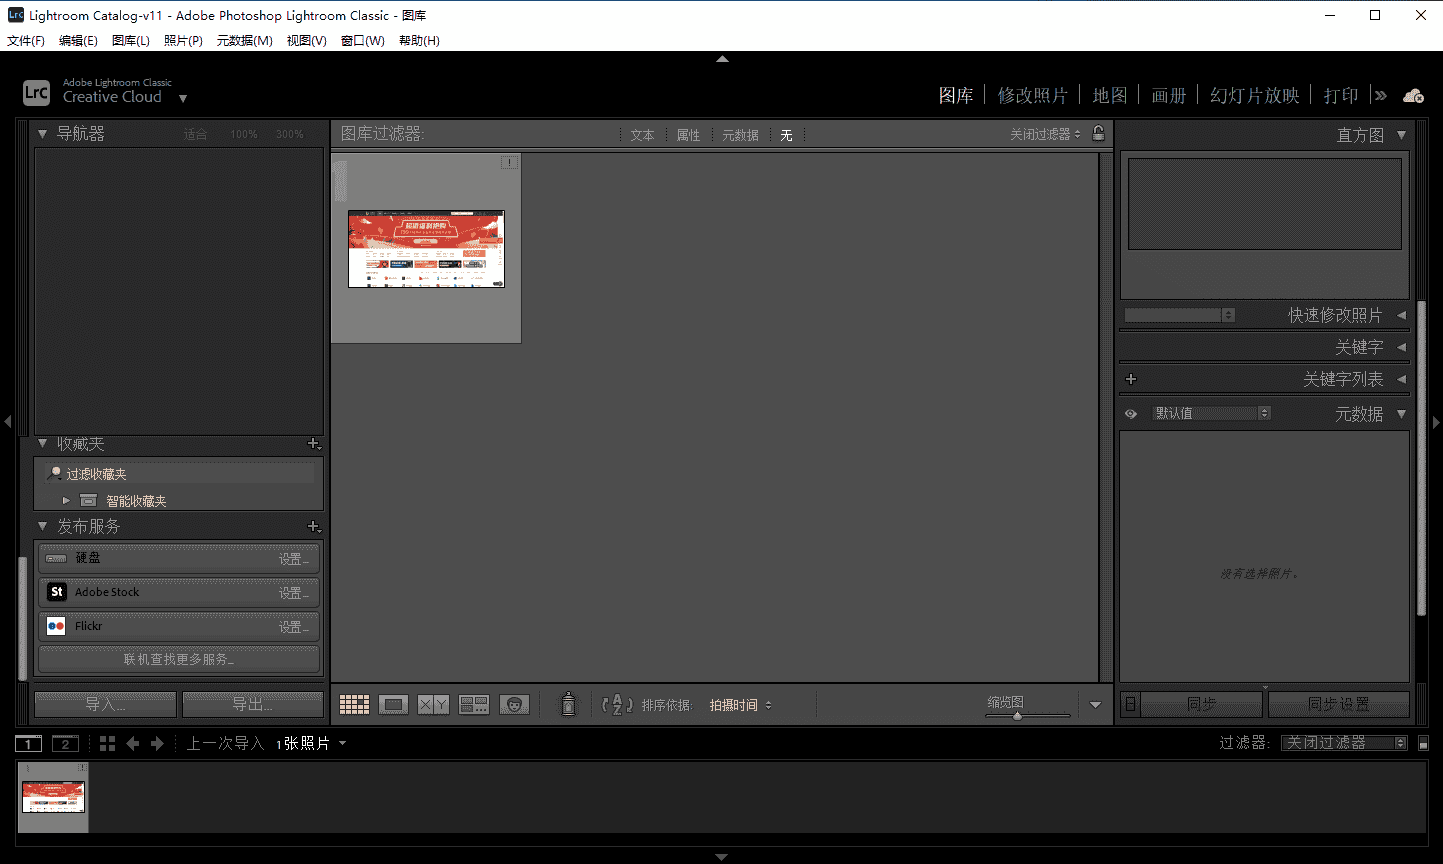The image size is (1443, 864).
Task: Select the Painter spray-can tool
Action: 567,704
